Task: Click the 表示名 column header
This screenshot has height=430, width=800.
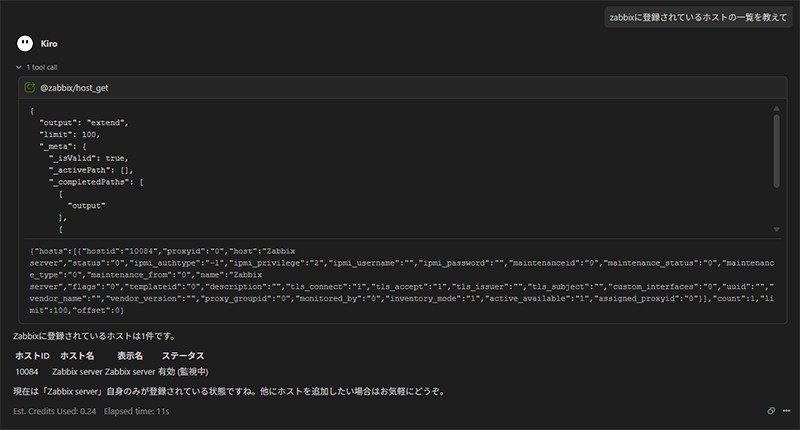Action: tap(130, 356)
